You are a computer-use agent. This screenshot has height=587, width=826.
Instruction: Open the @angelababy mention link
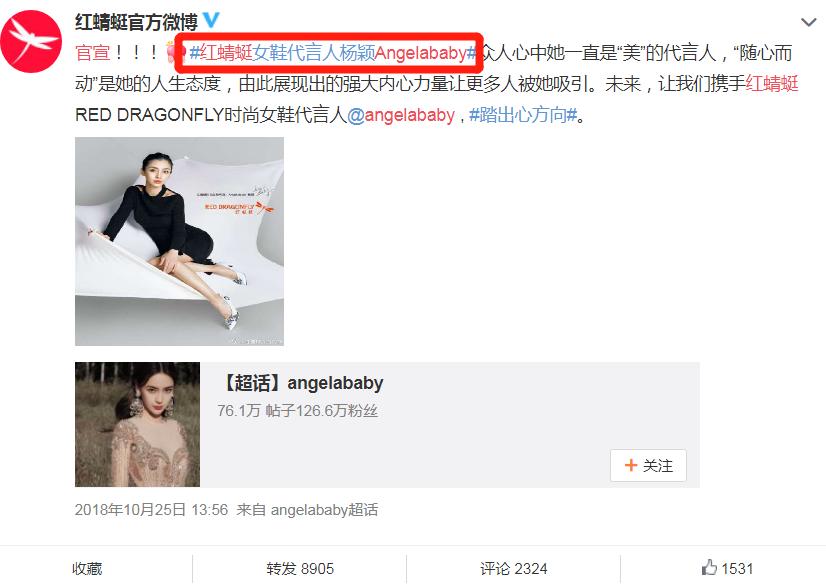[x=401, y=115]
